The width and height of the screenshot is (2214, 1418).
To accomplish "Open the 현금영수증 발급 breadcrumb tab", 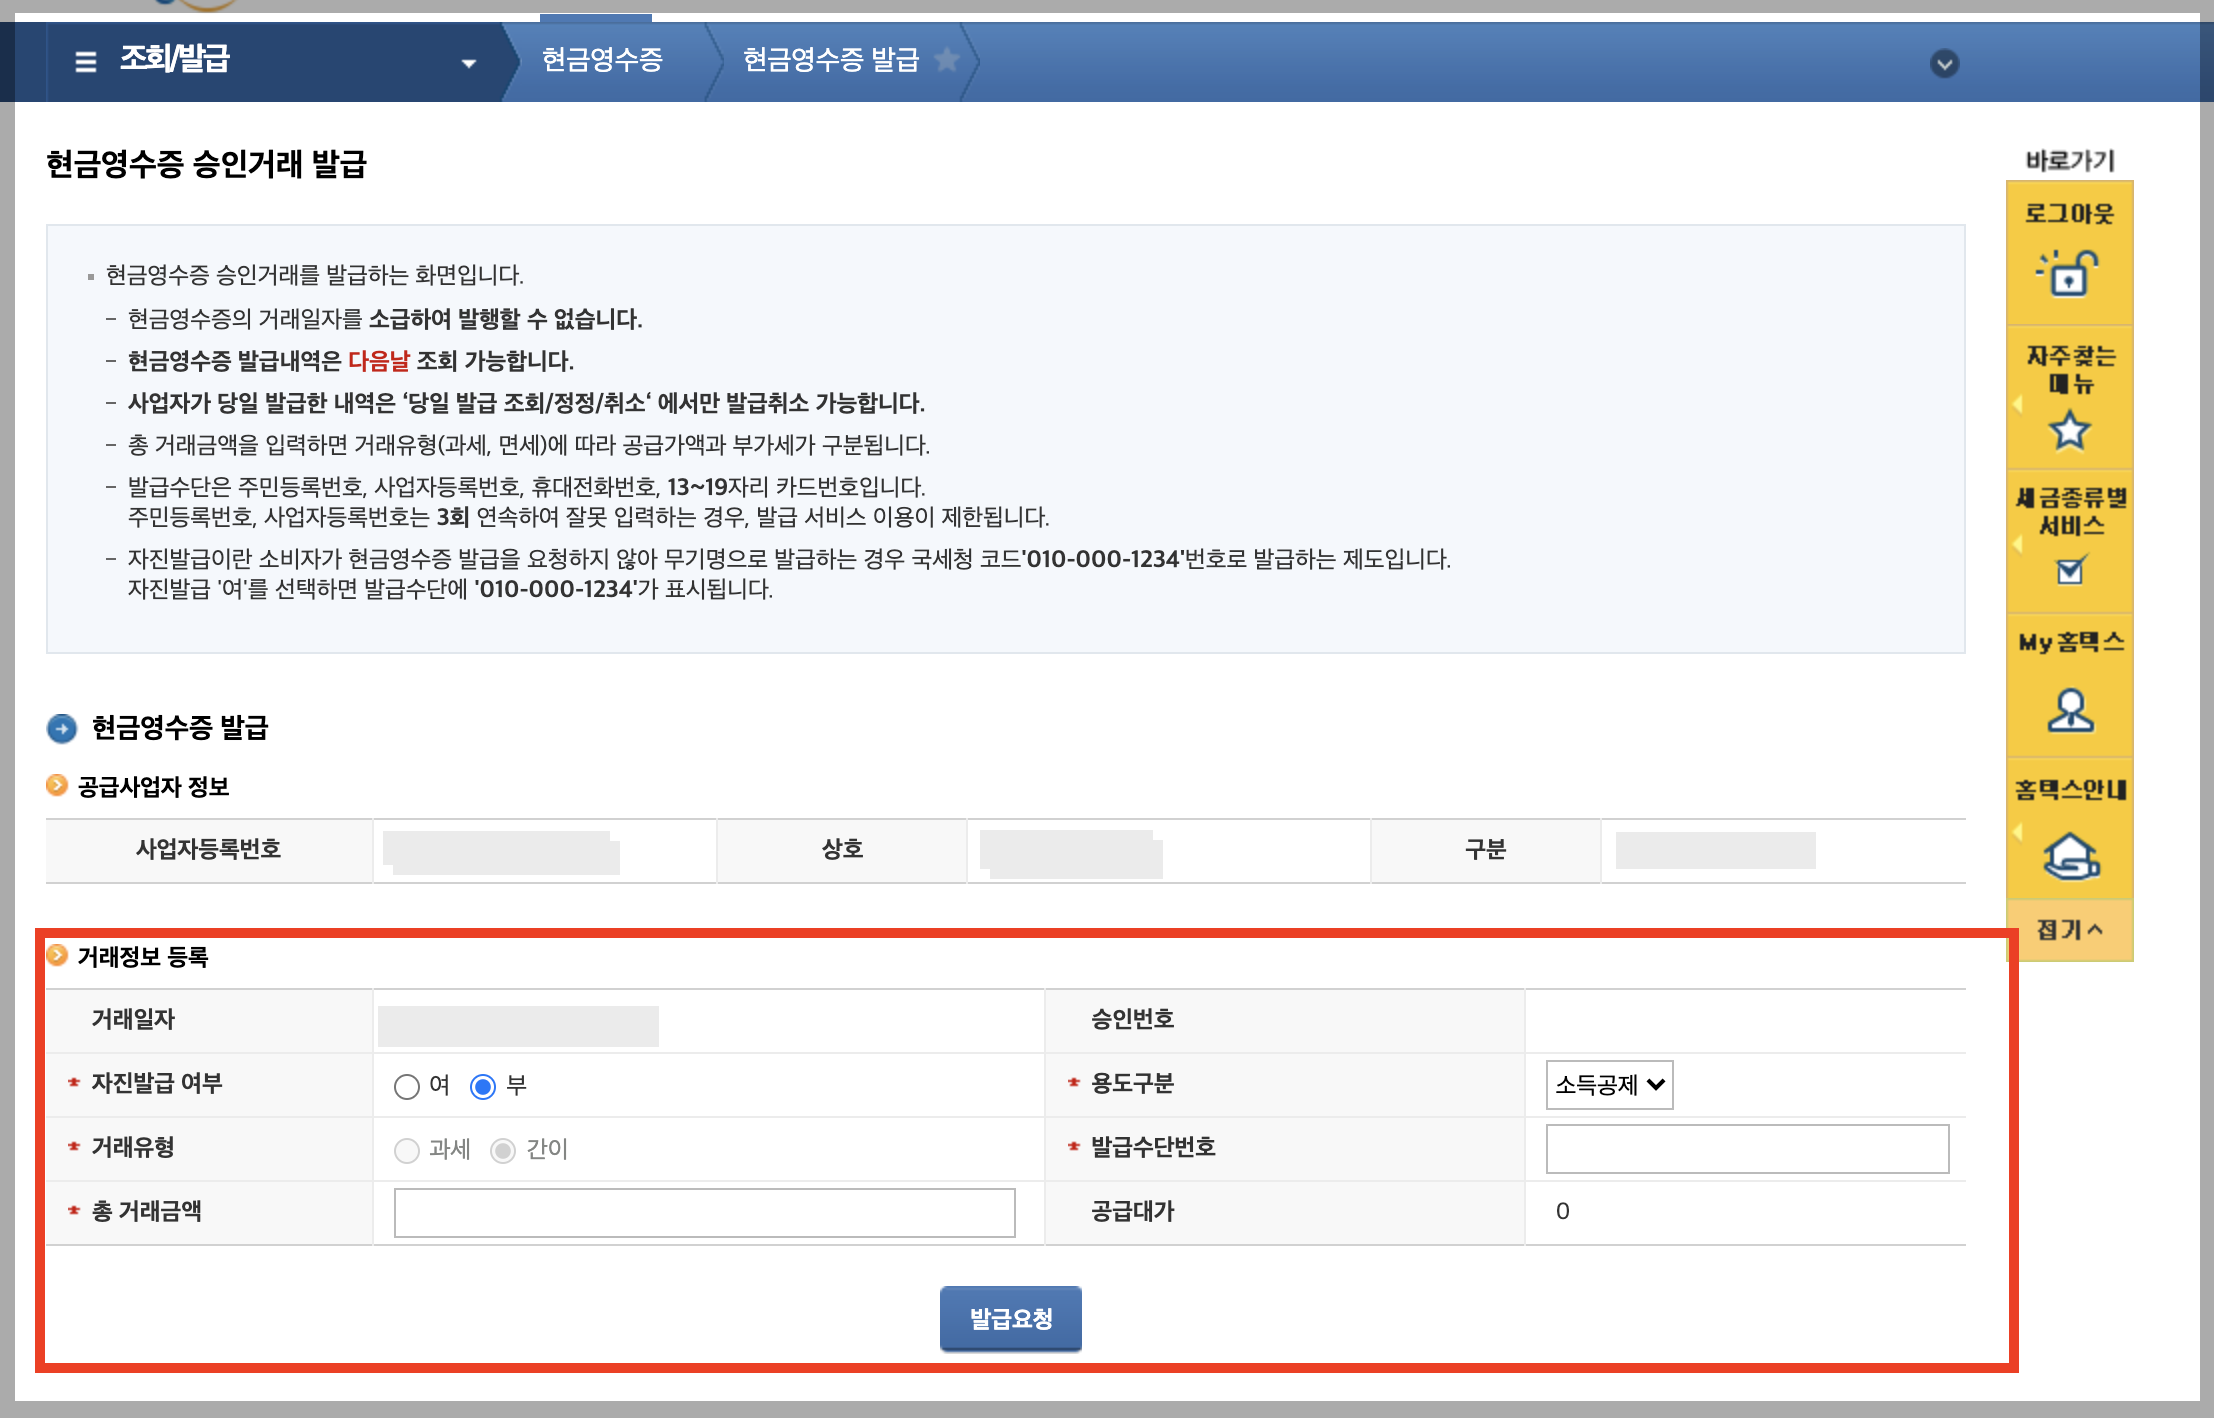I will click(830, 60).
